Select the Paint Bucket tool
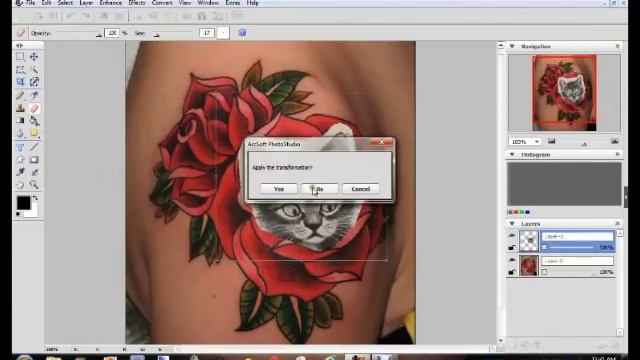The width and height of the screenshot is (640, 360). coord(34,120)
